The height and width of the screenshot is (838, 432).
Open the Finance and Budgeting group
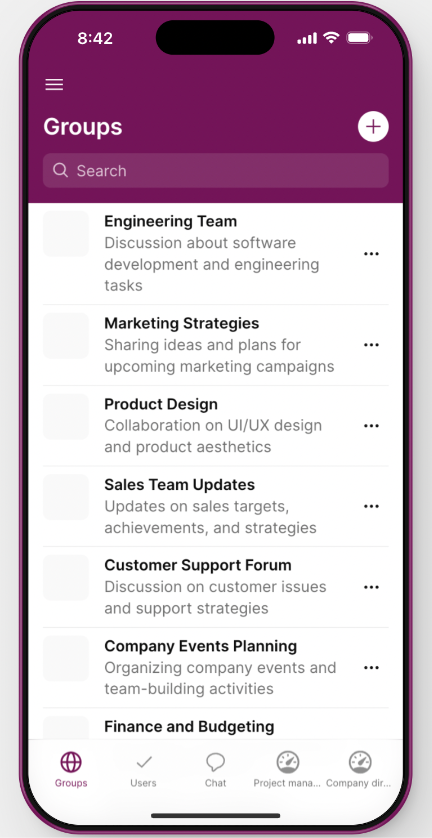click(215, 727)
